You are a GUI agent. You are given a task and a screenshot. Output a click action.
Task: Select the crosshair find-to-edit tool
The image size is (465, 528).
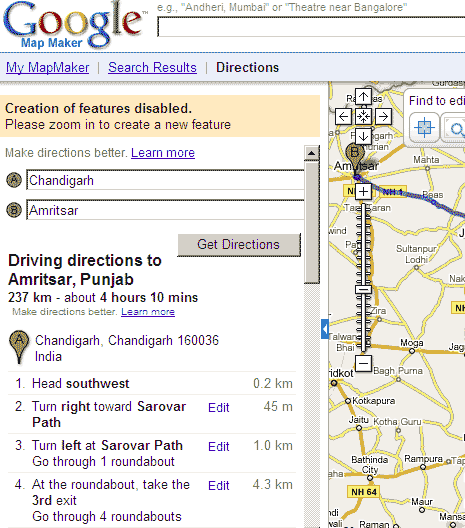point(424,128)
